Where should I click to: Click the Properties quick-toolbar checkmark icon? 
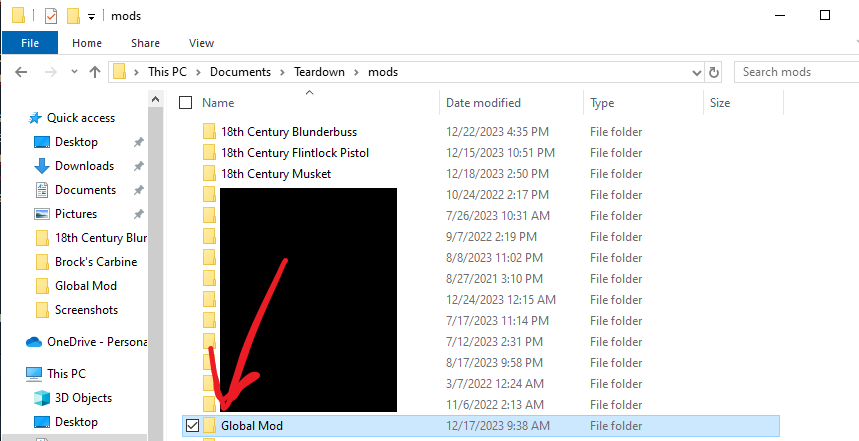pos(50,16)
